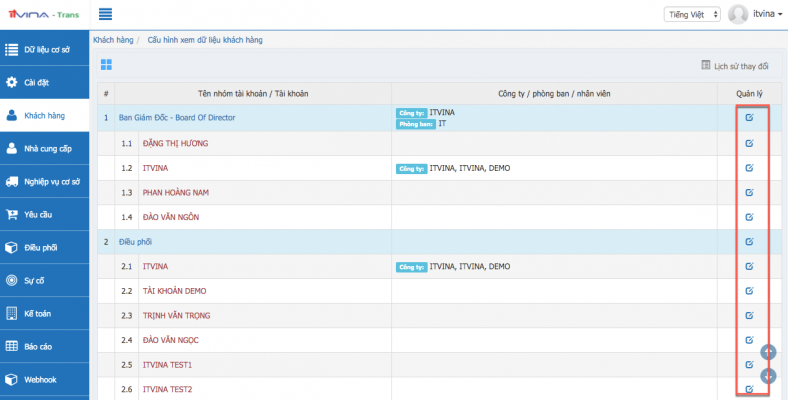Expand the itvina user account menu
788x400 pixels.
pos(756,14)
